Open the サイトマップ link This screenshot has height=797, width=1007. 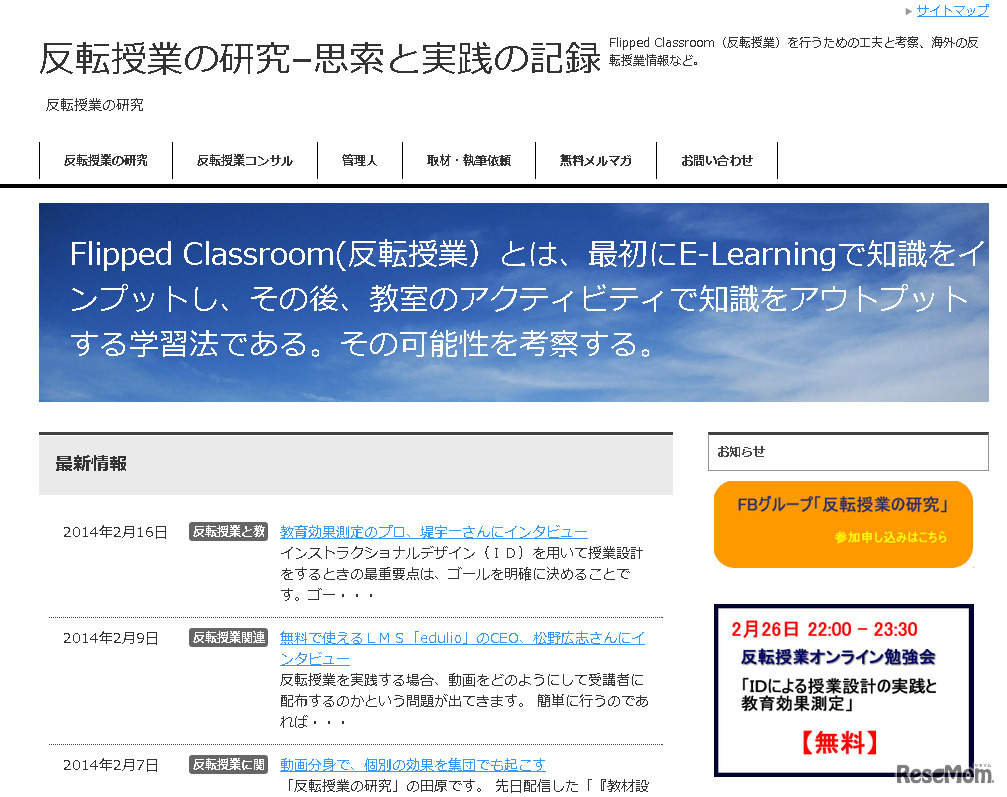click(x=952, y=10)
